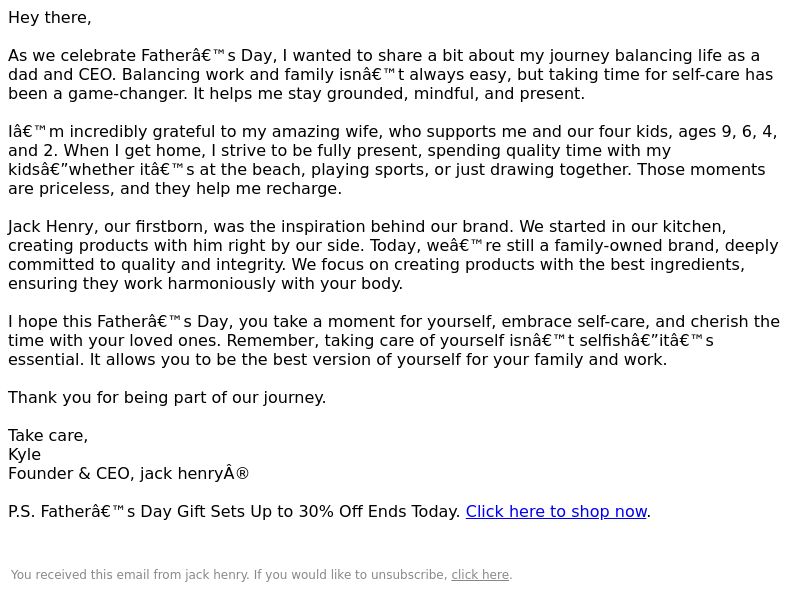Click the 'Founder & CEO, jack henry' line
The height and width of the screenshot is (600, 800).
coord(128,473)
